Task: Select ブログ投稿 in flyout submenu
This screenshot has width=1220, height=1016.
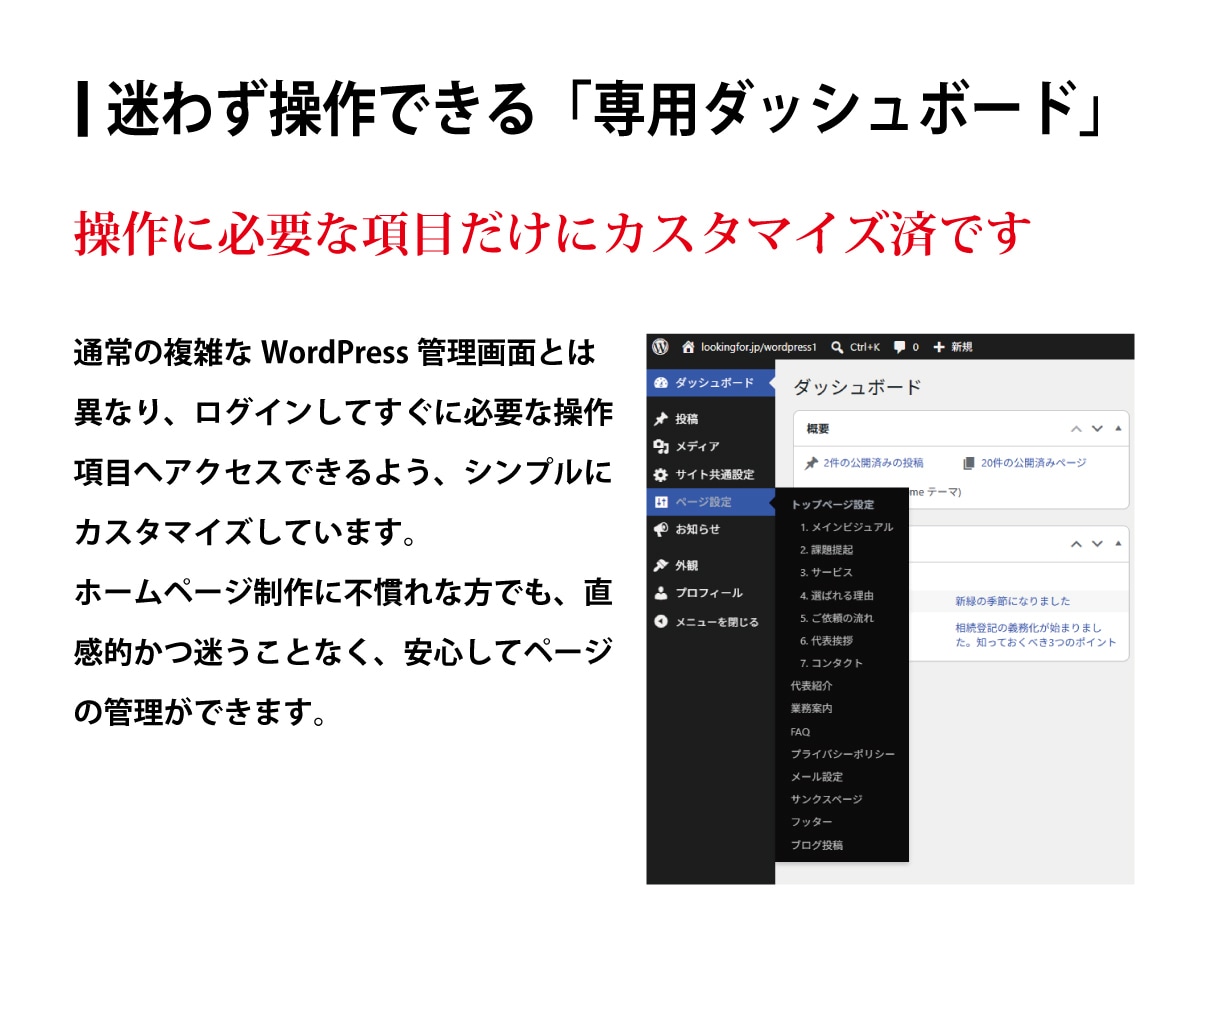Action: (816, 845)
